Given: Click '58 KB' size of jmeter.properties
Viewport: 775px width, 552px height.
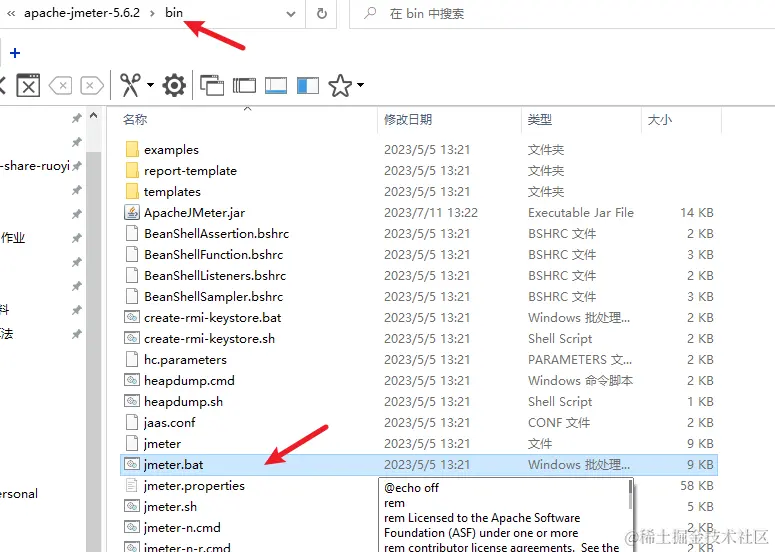Looking at the screenshot, I should pos(697,486).
